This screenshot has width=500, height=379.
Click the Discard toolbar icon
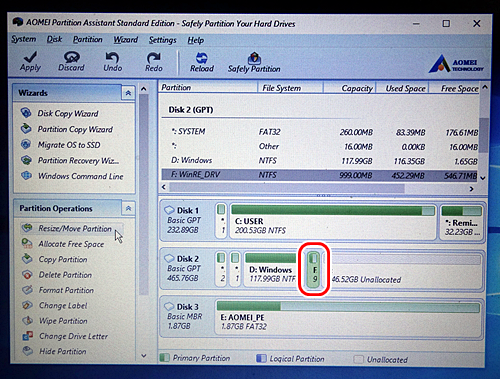point(72,57)
